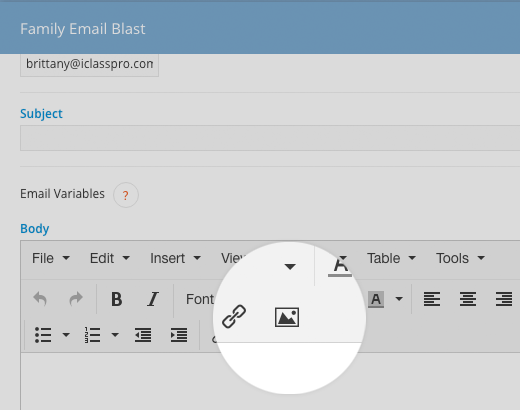Open Email Variables help question mark
Image resolution: width=520 pixels, height=410 pixels.
(126, 195)
